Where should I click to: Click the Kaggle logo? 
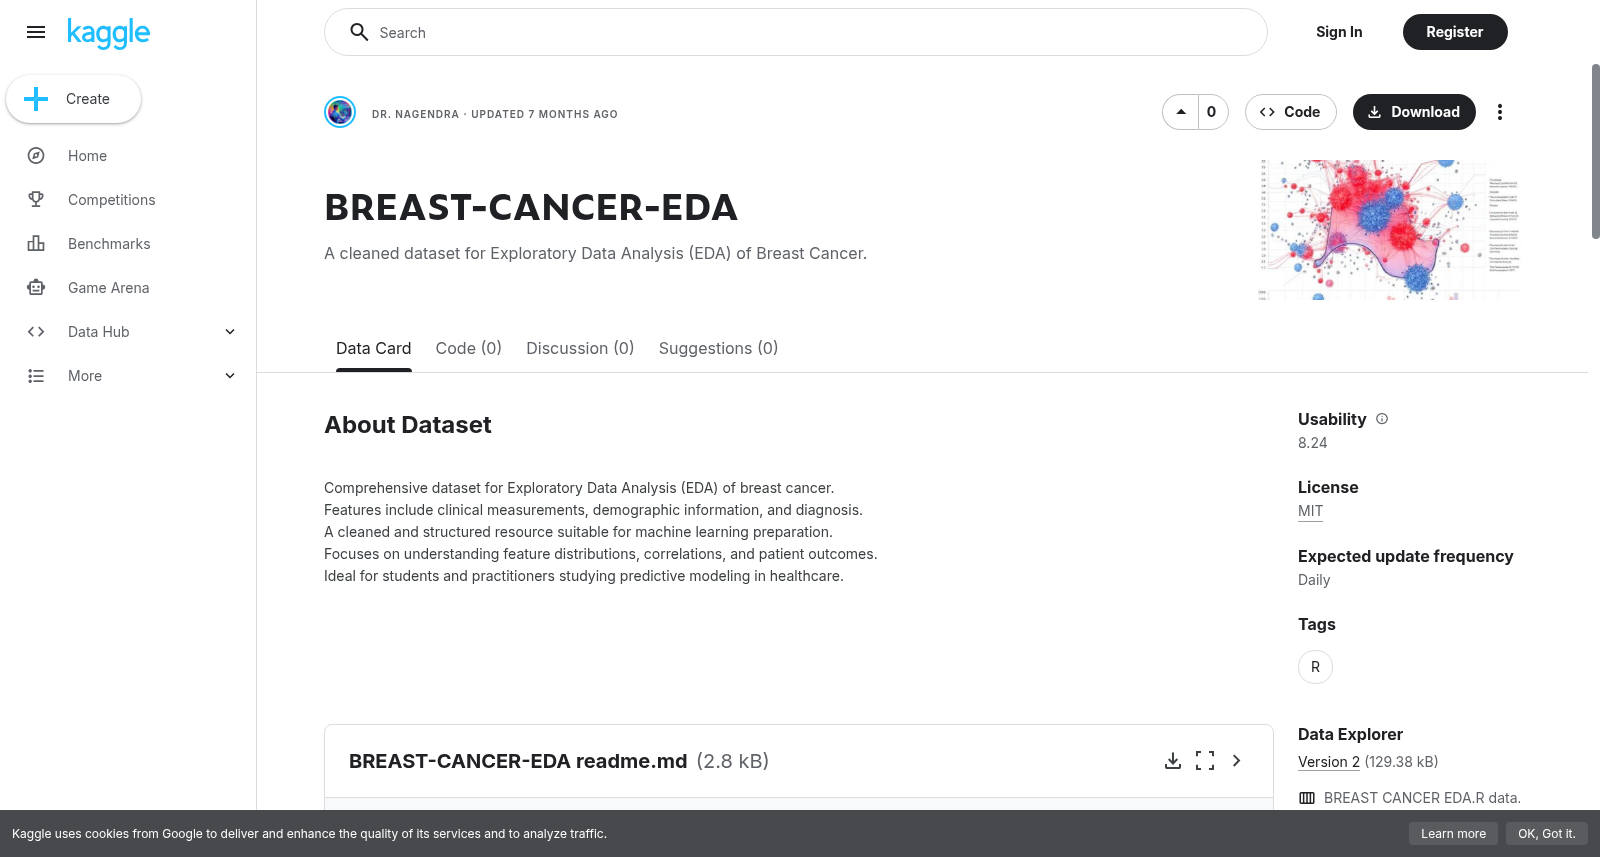(108, 33)
